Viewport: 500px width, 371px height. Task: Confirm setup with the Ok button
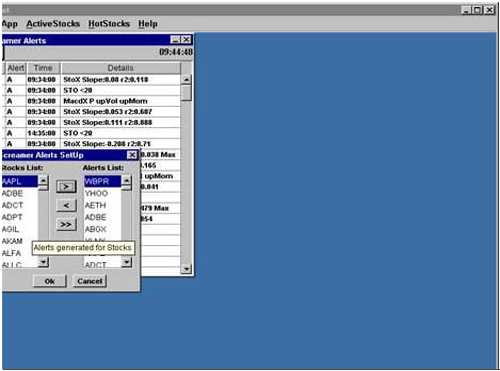point(50,281)
